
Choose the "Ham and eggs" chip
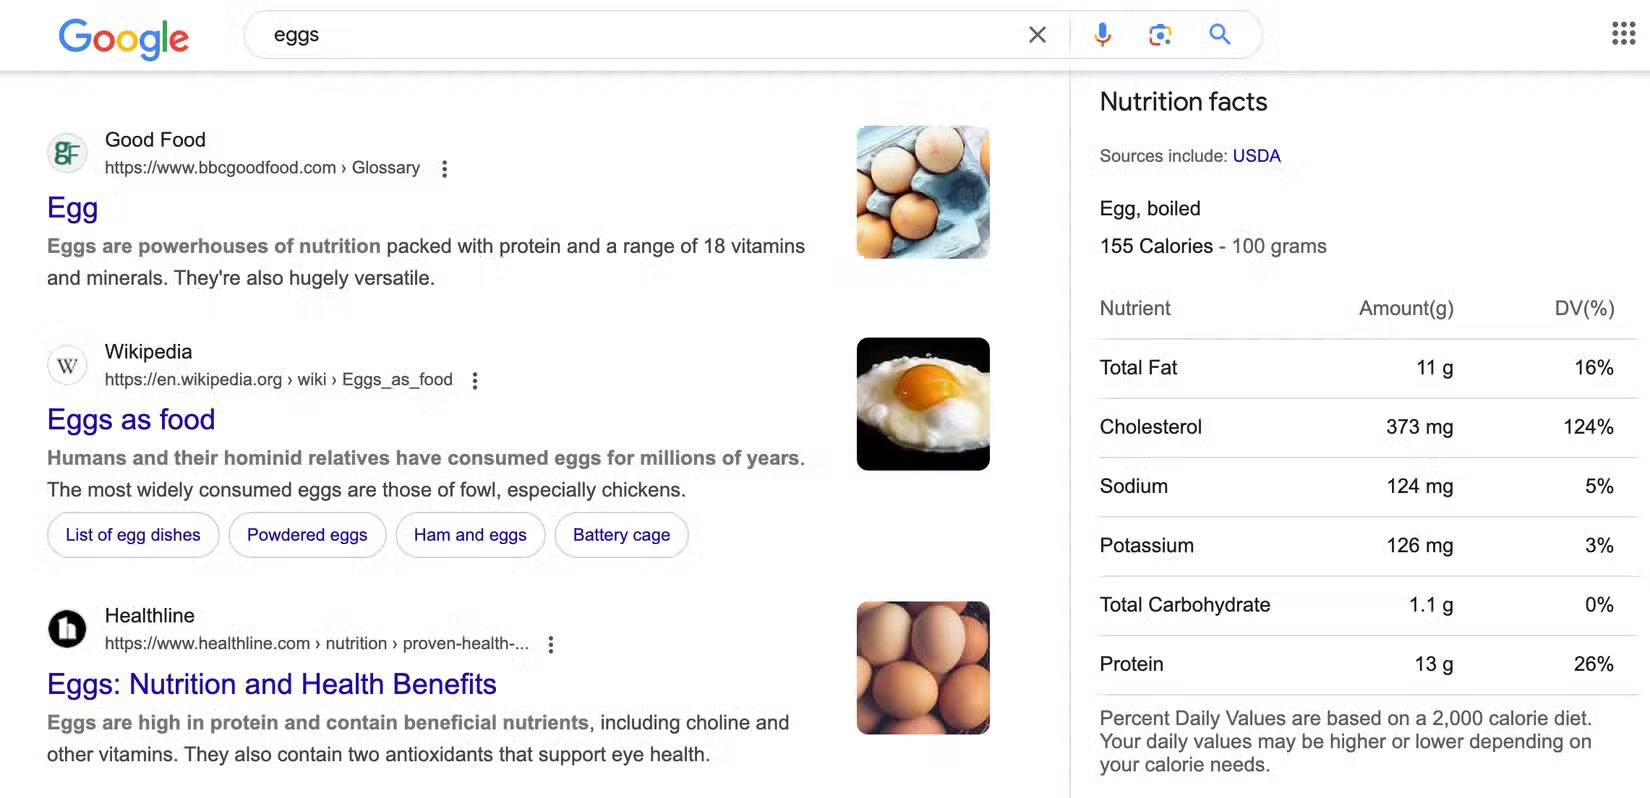coord(470,535)
